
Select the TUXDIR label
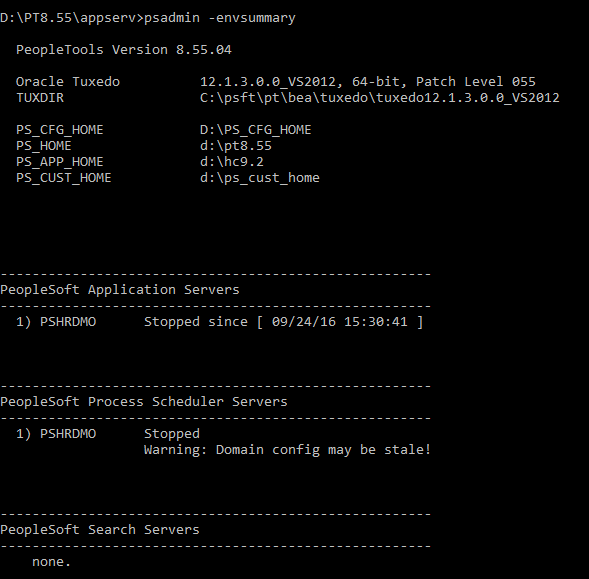(40, 98)
